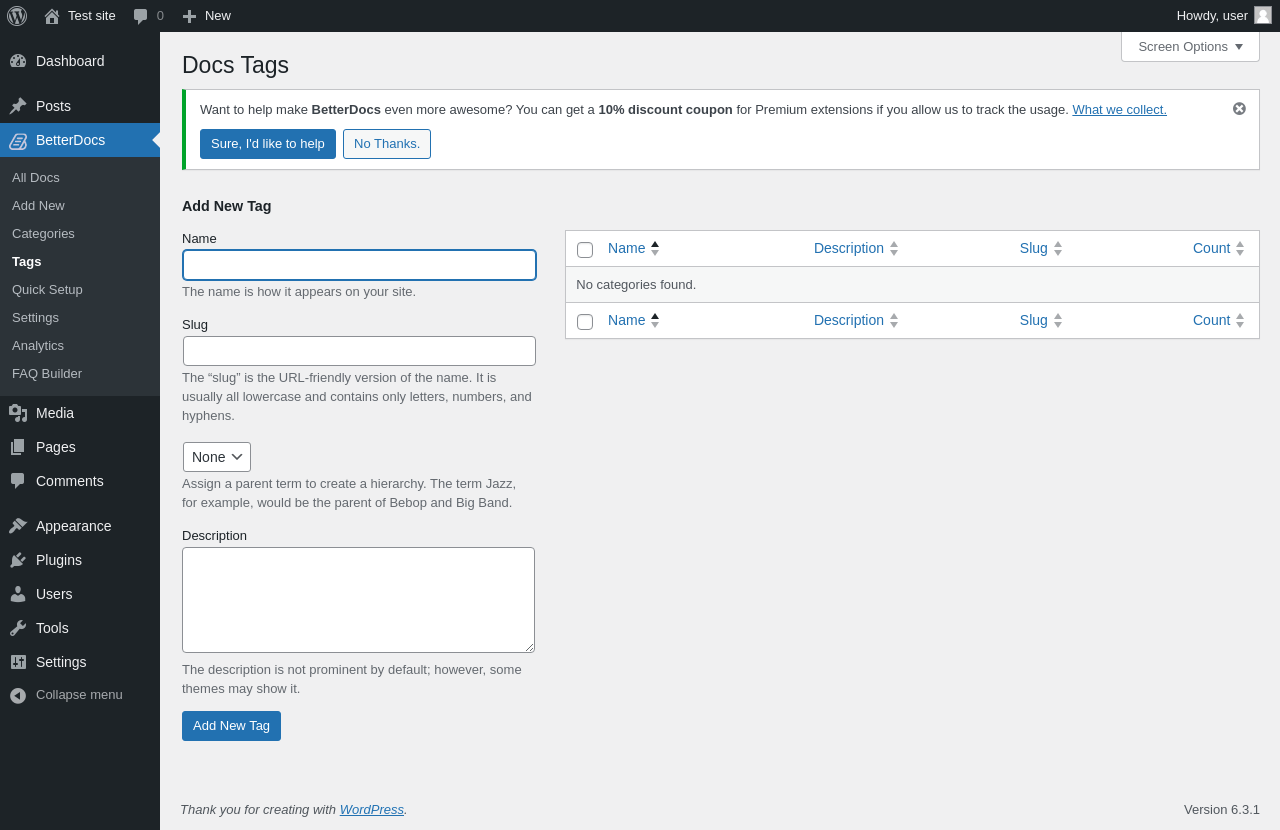Tick the select-all checkbox in table header
The height and width of the screenshot is (830, 1280).
tap(585, 250)
